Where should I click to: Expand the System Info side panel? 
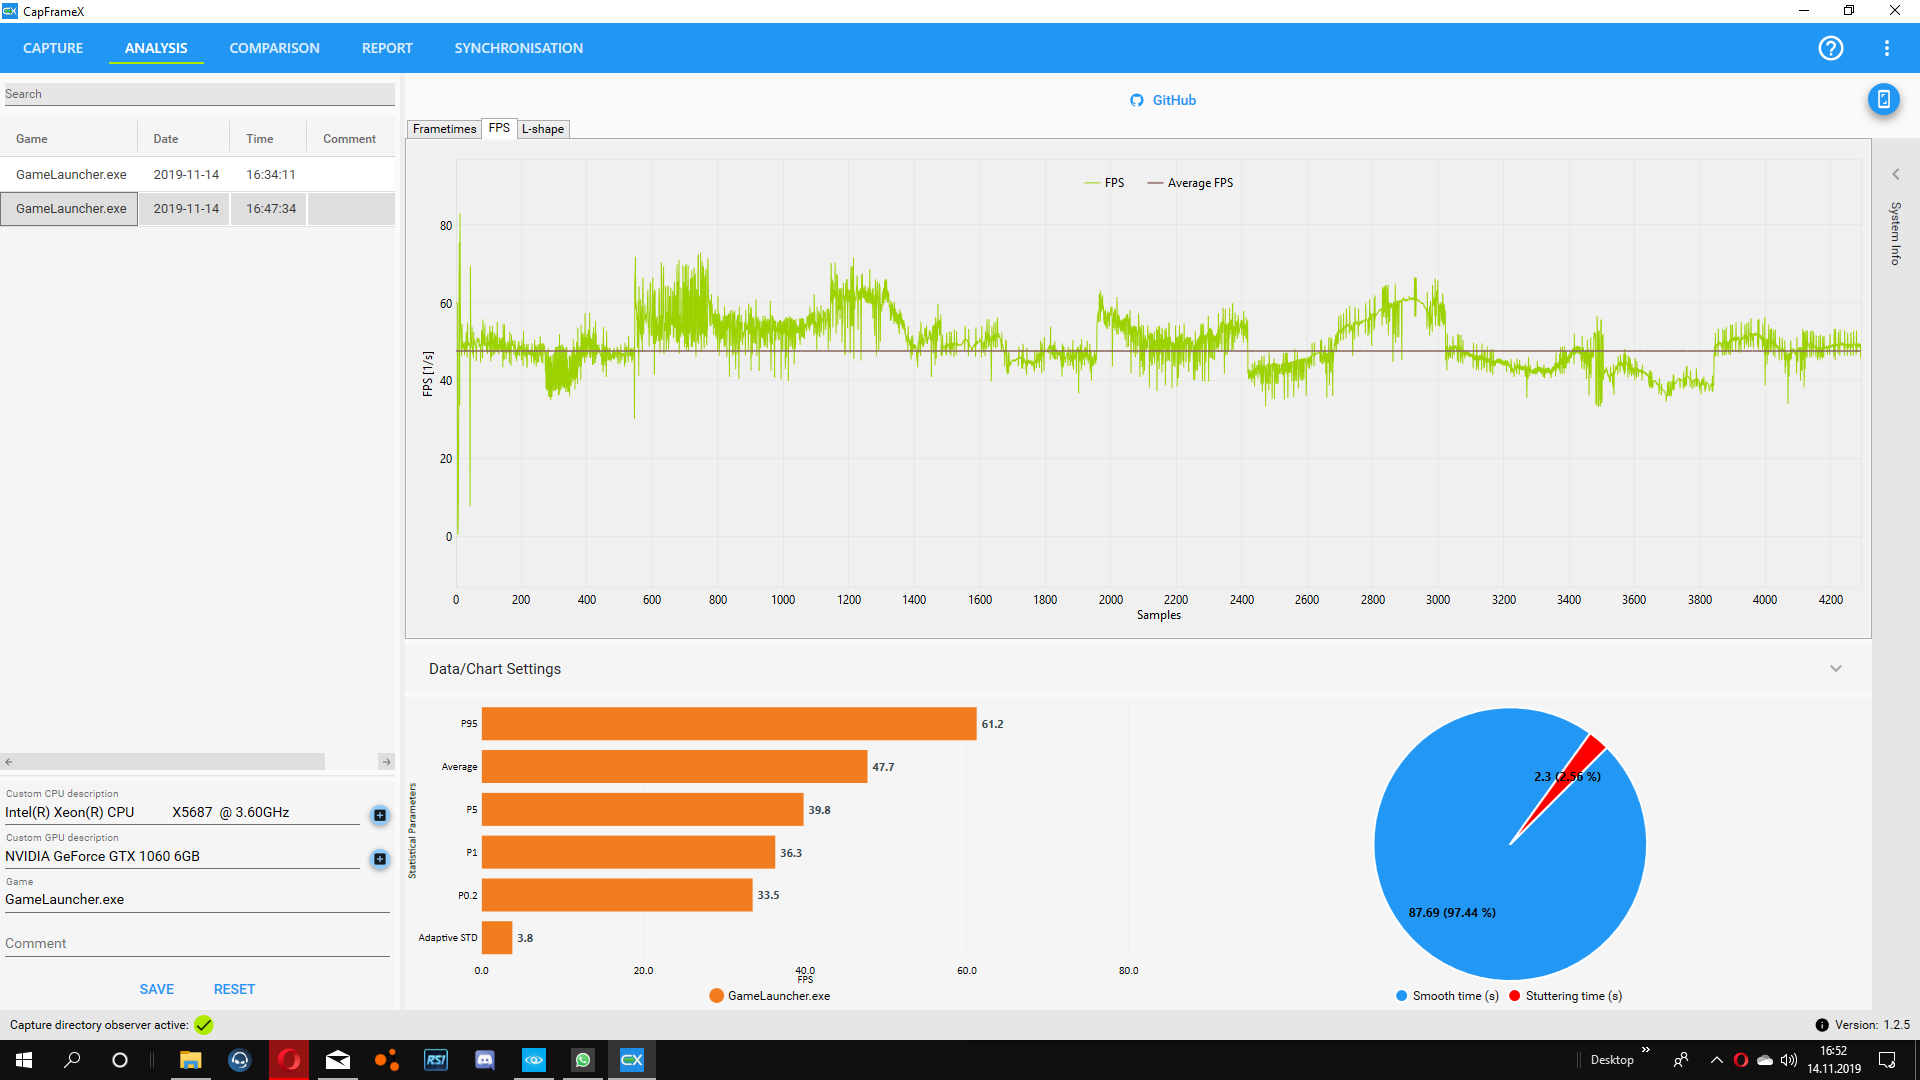click(1896, 173)
